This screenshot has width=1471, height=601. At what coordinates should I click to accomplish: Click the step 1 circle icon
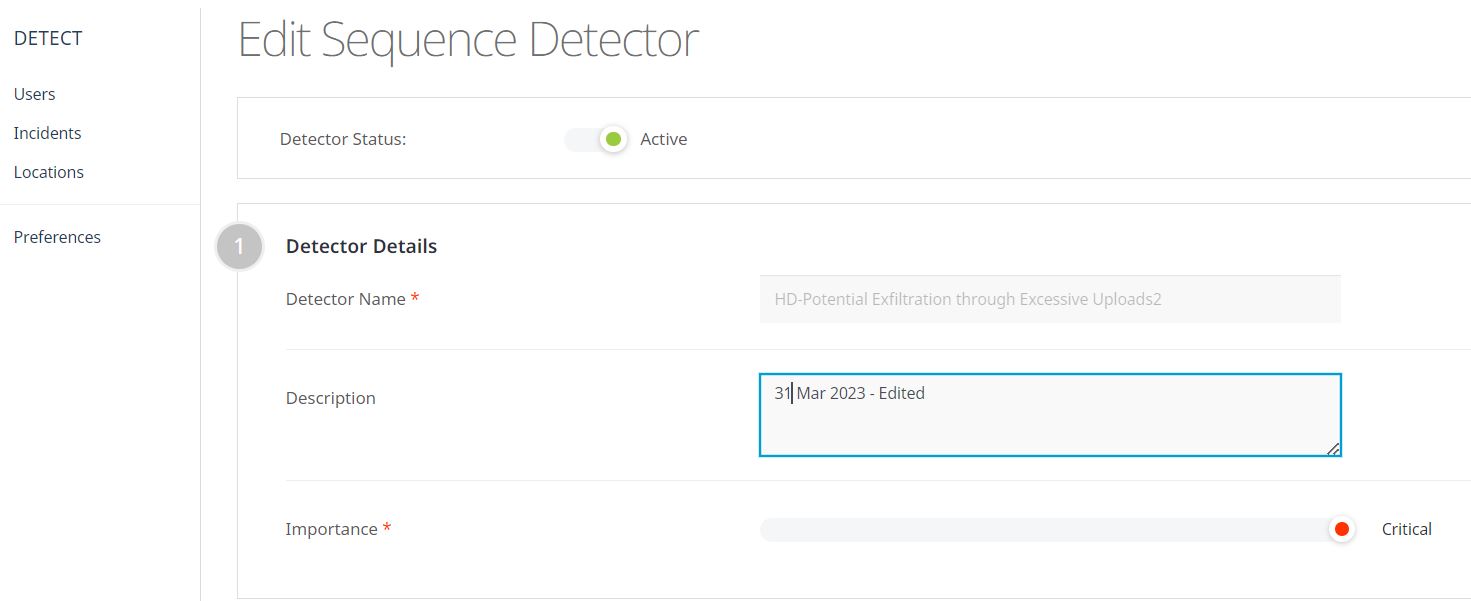pos(239,247)
